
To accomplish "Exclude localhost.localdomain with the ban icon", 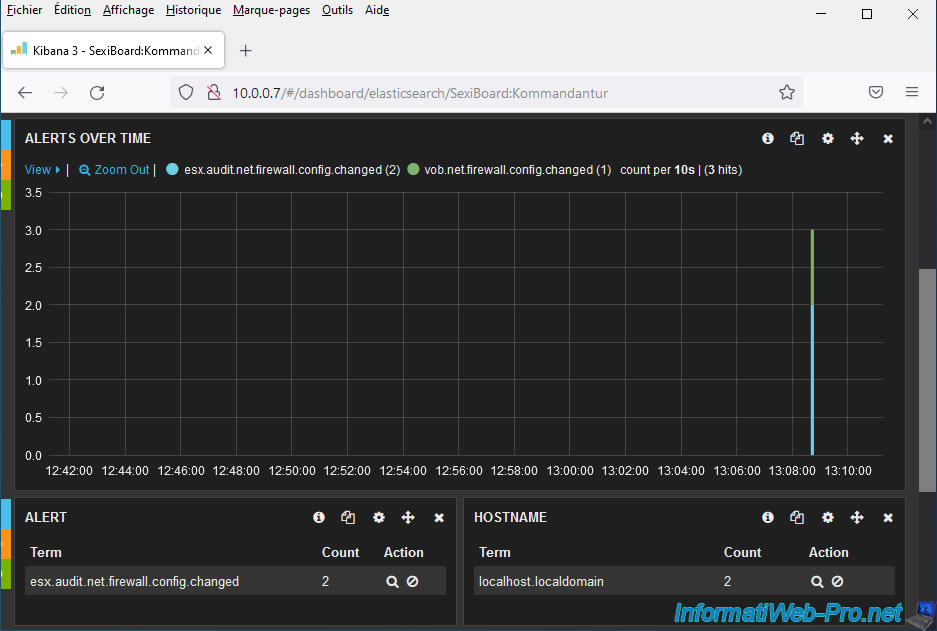I will point(837,581).
